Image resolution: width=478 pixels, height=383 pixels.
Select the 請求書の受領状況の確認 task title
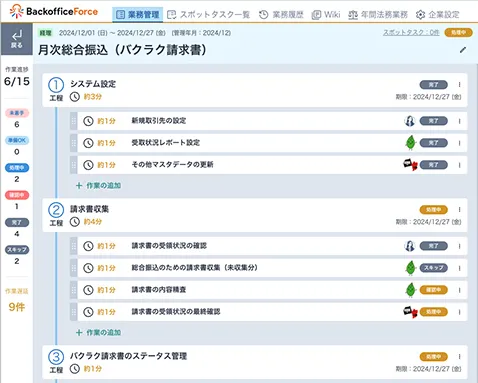[x=169, y=246]
